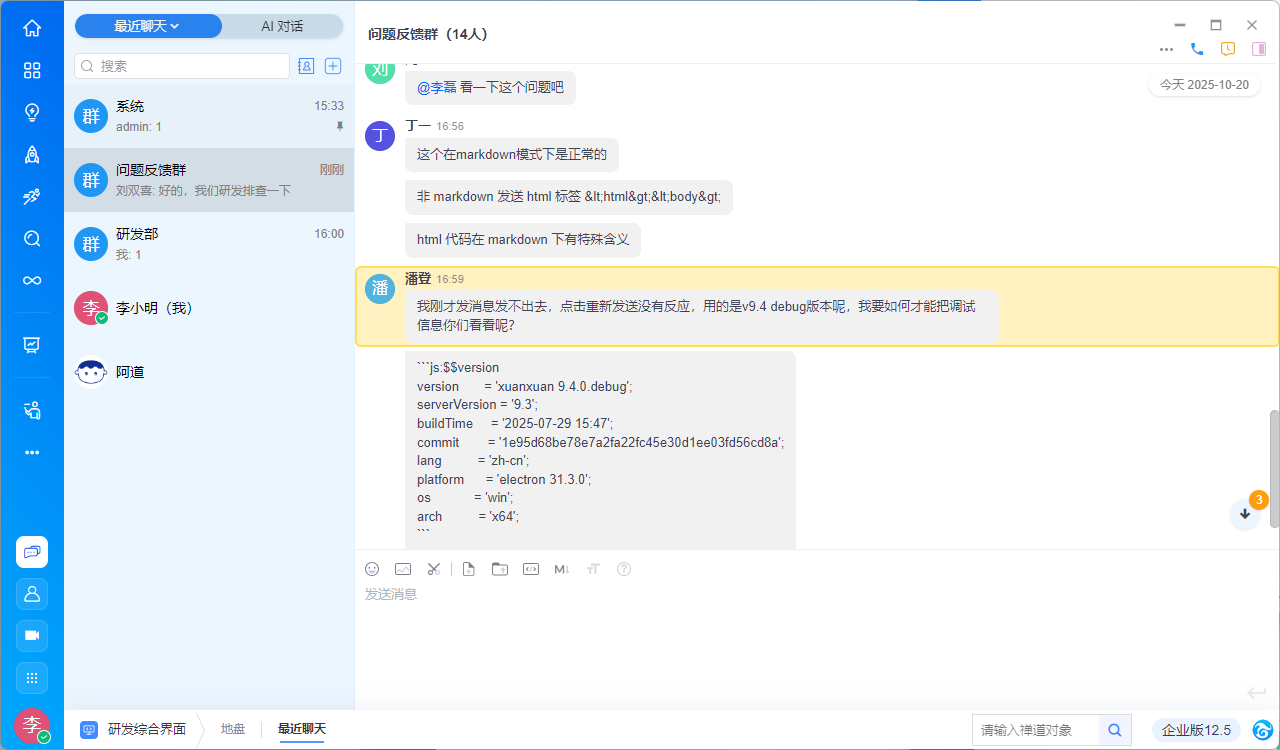
Task: Open the video camera icon in sidebar
Action: (x=32, y=636)
